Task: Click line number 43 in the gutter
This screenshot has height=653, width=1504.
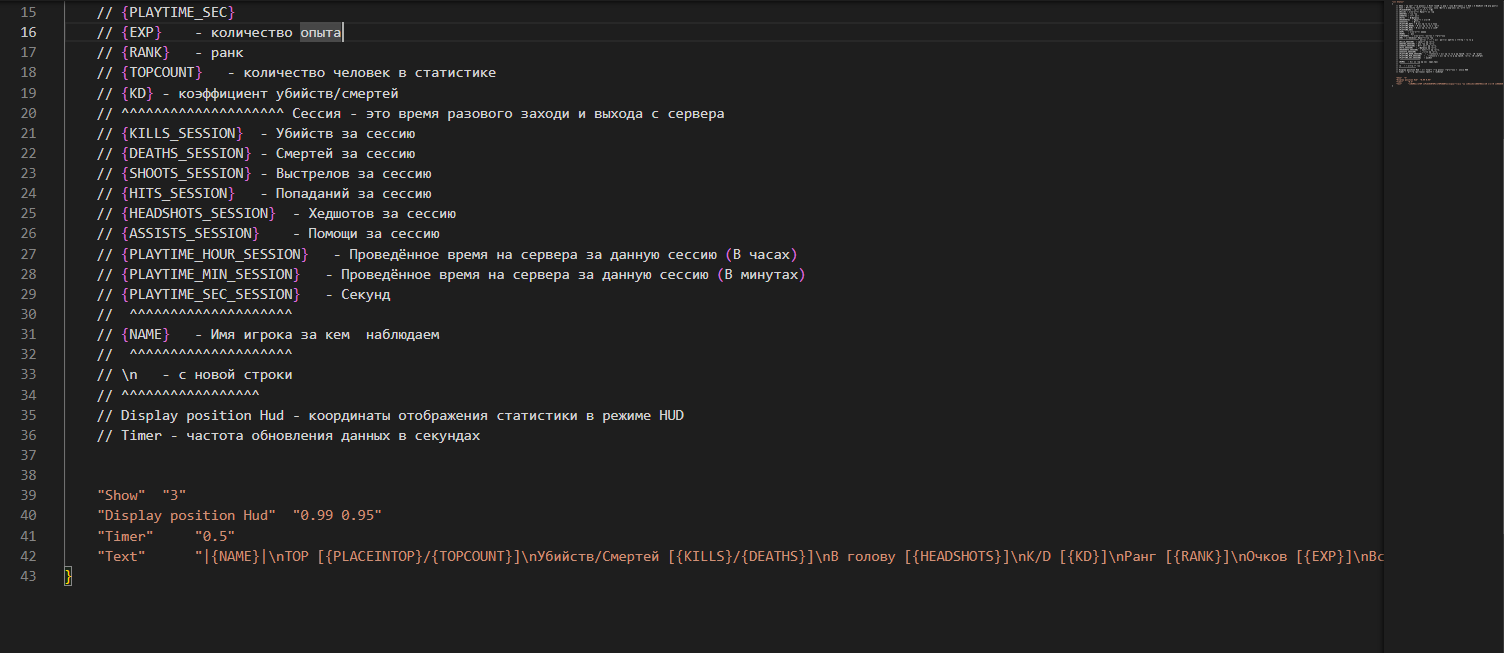Action: coord(27,576)
